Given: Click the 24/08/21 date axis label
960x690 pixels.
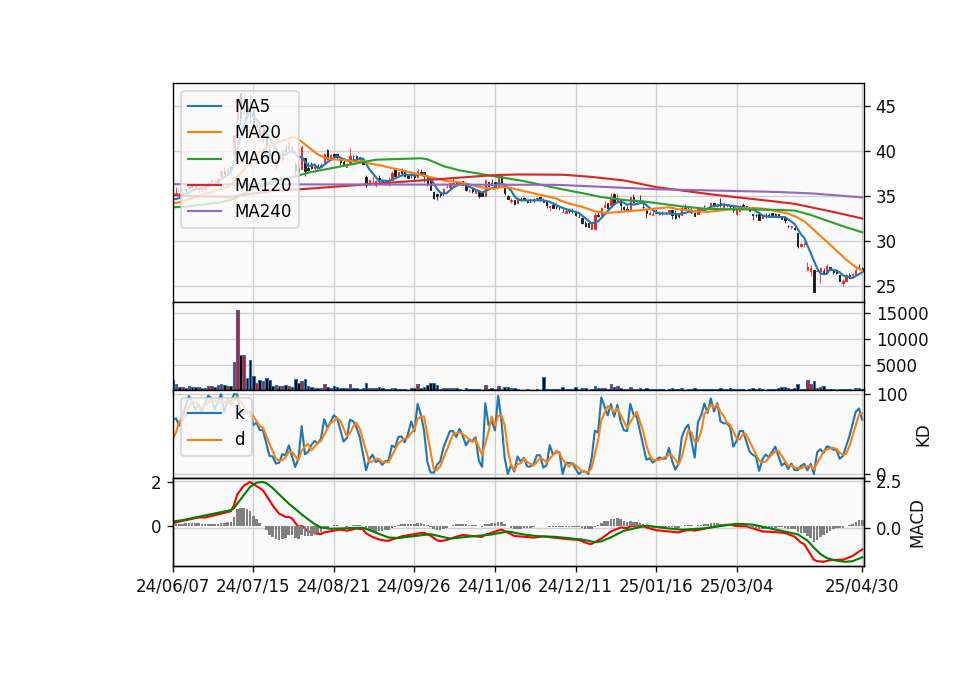Looking at the screenshot, I should [334, 586].
